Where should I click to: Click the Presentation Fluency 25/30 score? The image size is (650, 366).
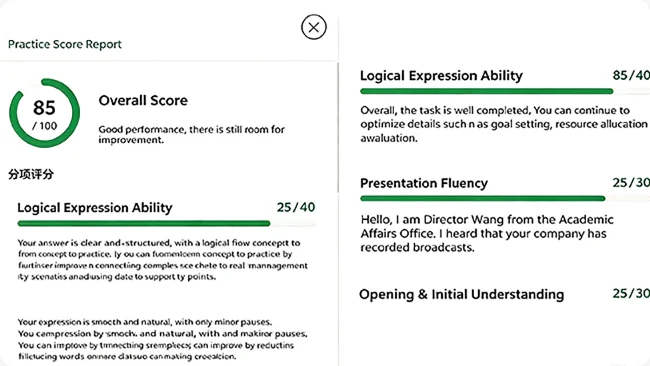(631, 182)
